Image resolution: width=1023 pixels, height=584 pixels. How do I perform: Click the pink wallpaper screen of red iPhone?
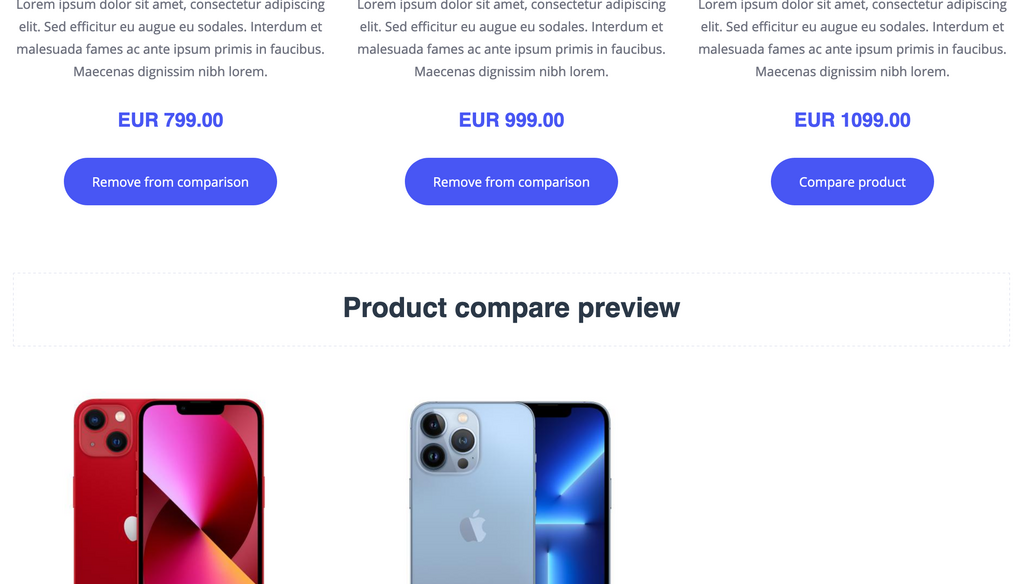pos(200,495)
